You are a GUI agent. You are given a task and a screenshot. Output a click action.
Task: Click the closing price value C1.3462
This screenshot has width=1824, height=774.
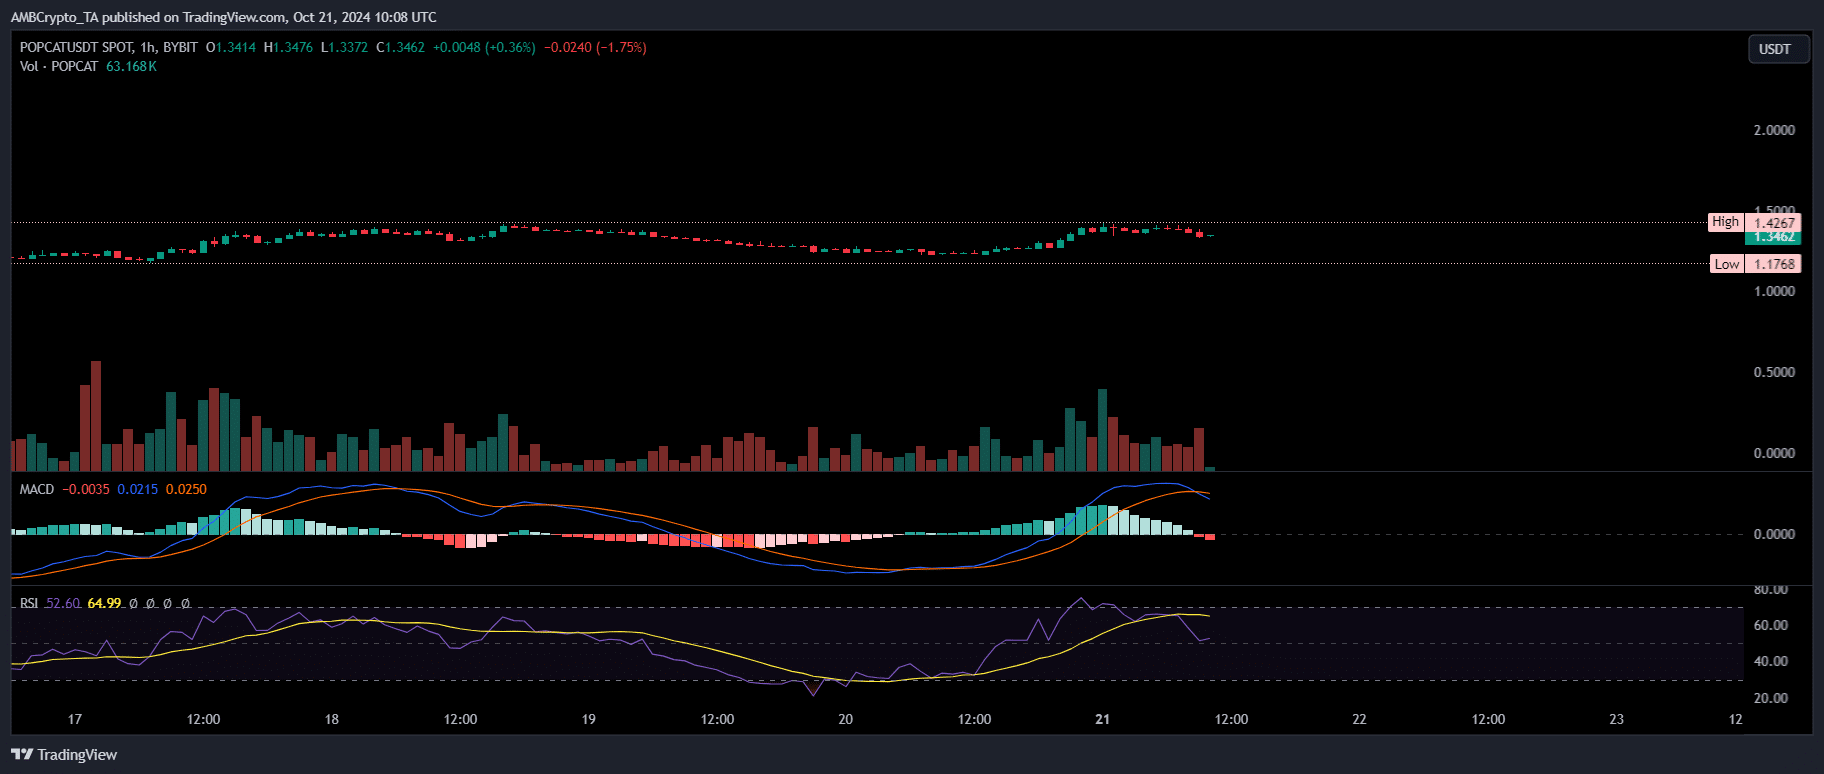coord(400,47)
